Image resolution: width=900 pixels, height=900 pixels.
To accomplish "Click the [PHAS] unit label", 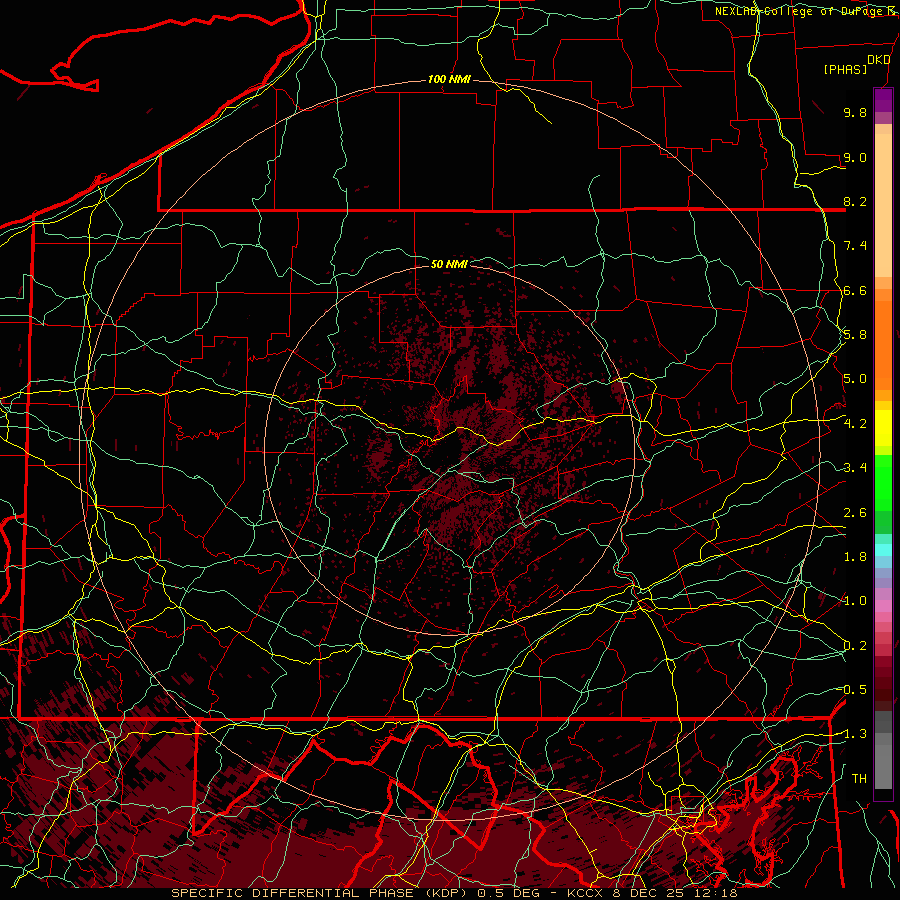I will (x=845, y=69).
